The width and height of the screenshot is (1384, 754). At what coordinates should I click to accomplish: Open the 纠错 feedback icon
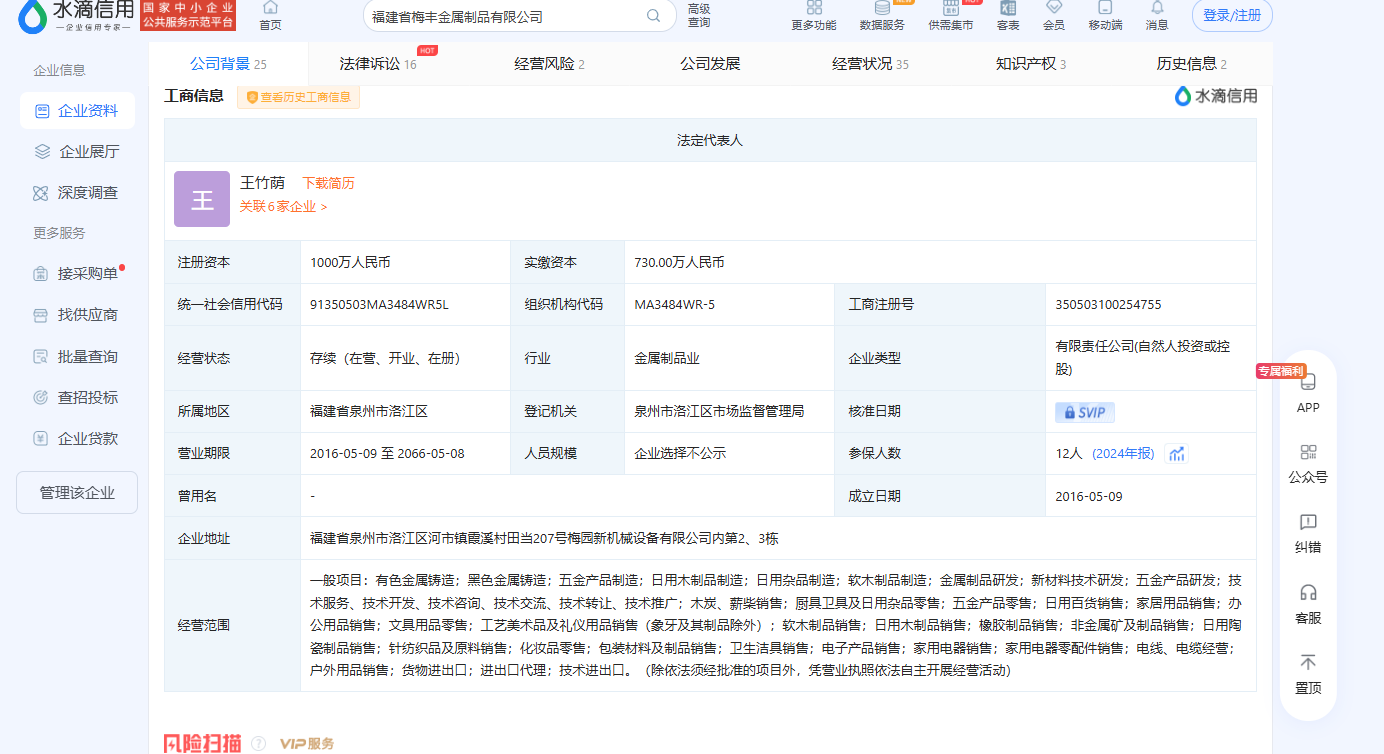point(1308,523)
